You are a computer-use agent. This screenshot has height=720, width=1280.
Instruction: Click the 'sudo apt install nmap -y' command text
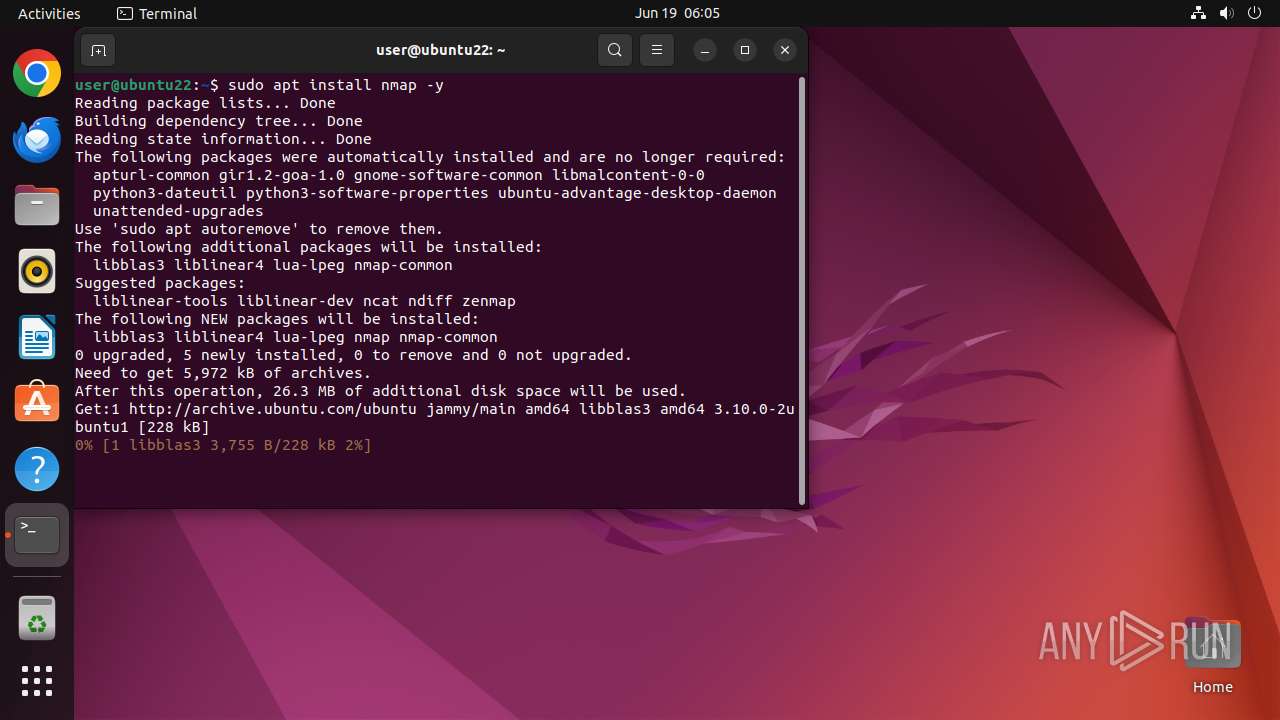(x=336, y=85)
